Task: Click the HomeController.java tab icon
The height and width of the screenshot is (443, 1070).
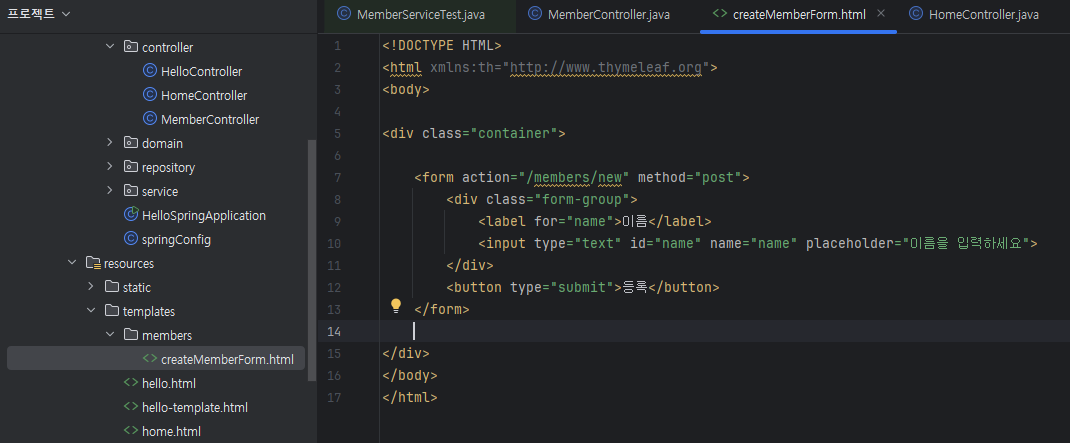Action: 916,14
